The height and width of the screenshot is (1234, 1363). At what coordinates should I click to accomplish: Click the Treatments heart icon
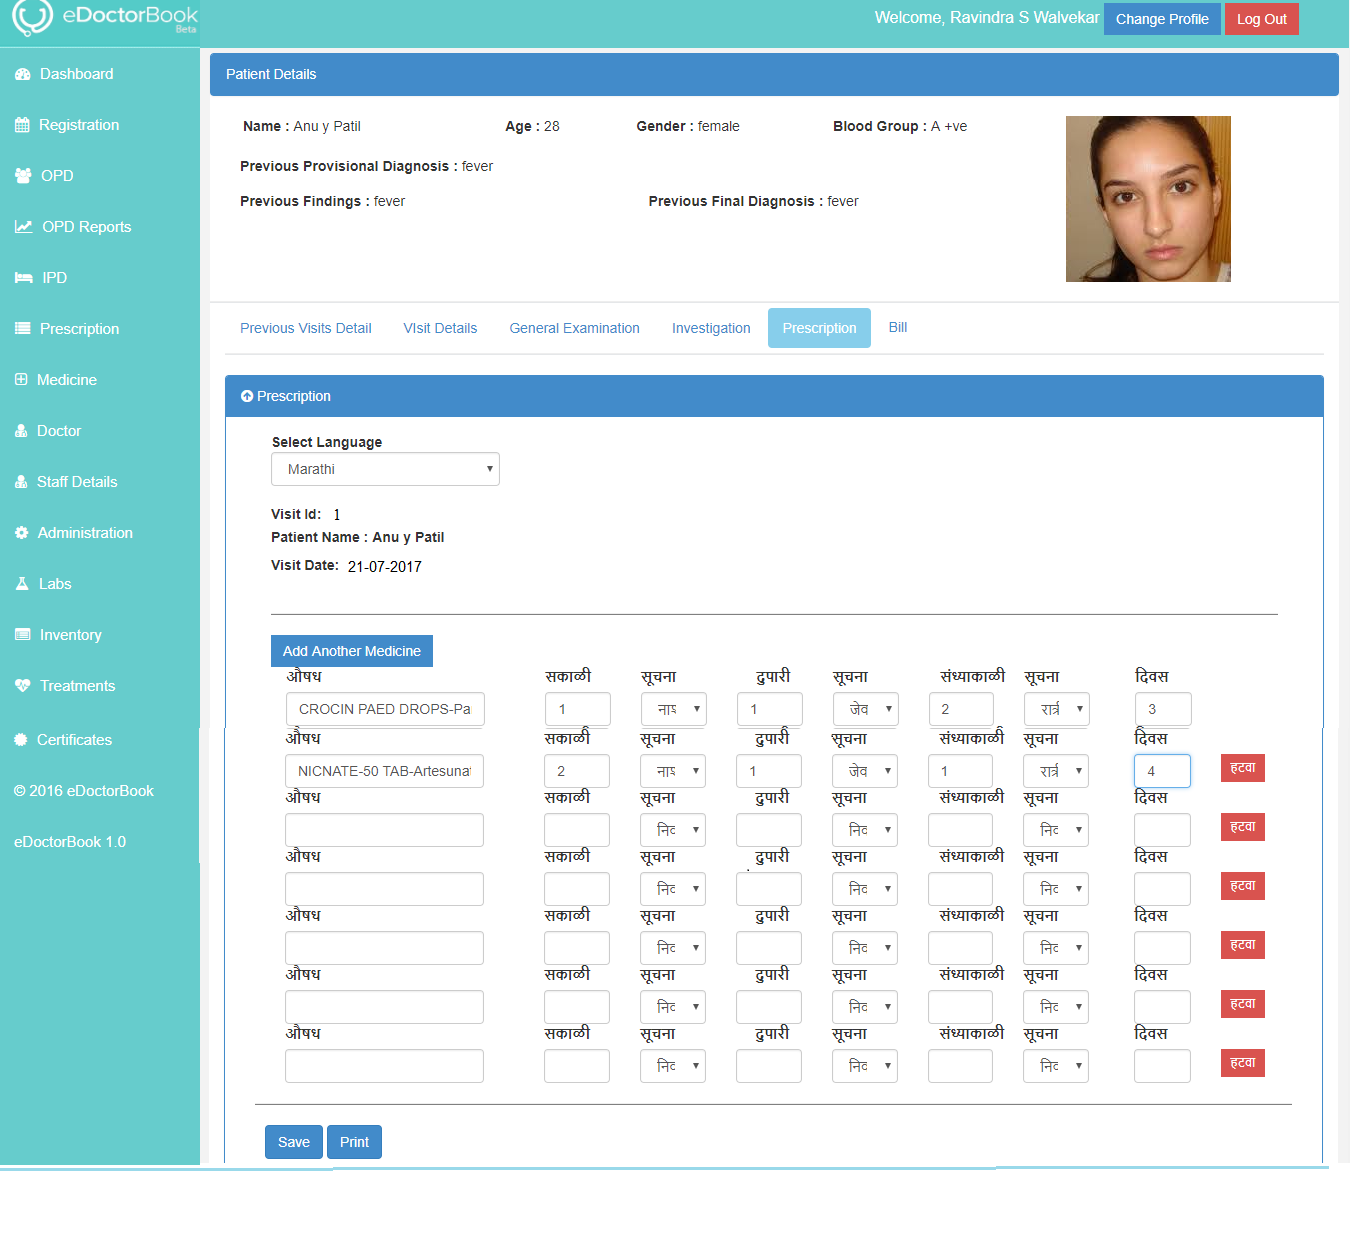pos(23,686)
